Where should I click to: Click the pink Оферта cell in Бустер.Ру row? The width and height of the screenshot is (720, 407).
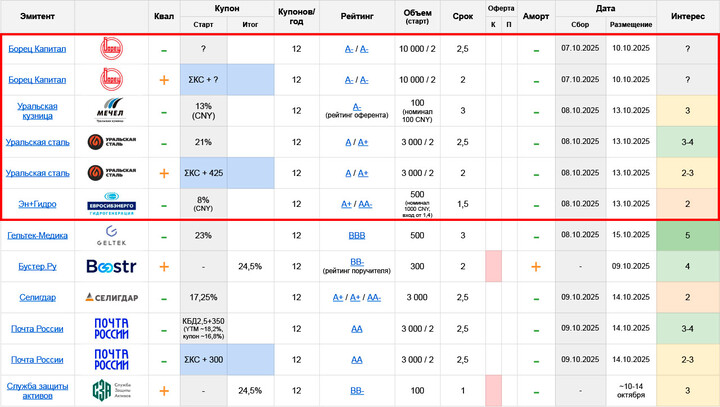point(493,267)
